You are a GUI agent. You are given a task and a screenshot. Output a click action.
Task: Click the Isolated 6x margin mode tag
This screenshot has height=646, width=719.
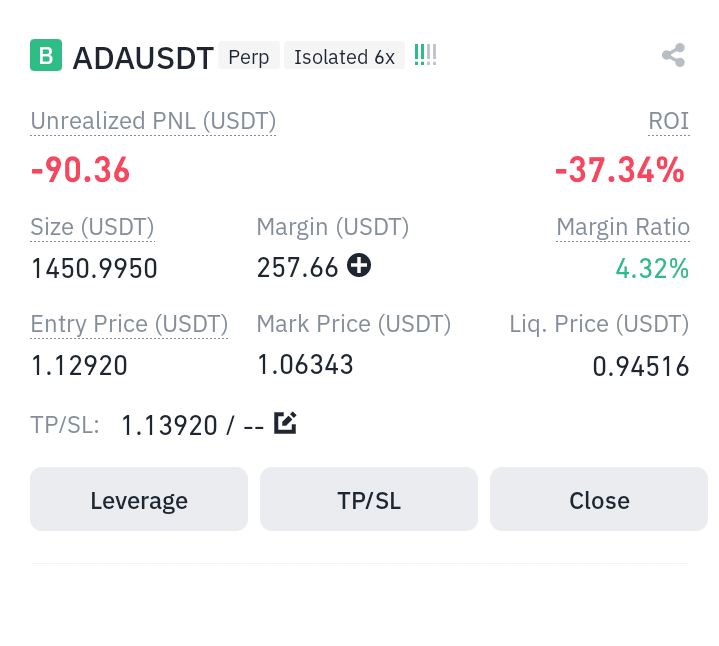(344, 55)
